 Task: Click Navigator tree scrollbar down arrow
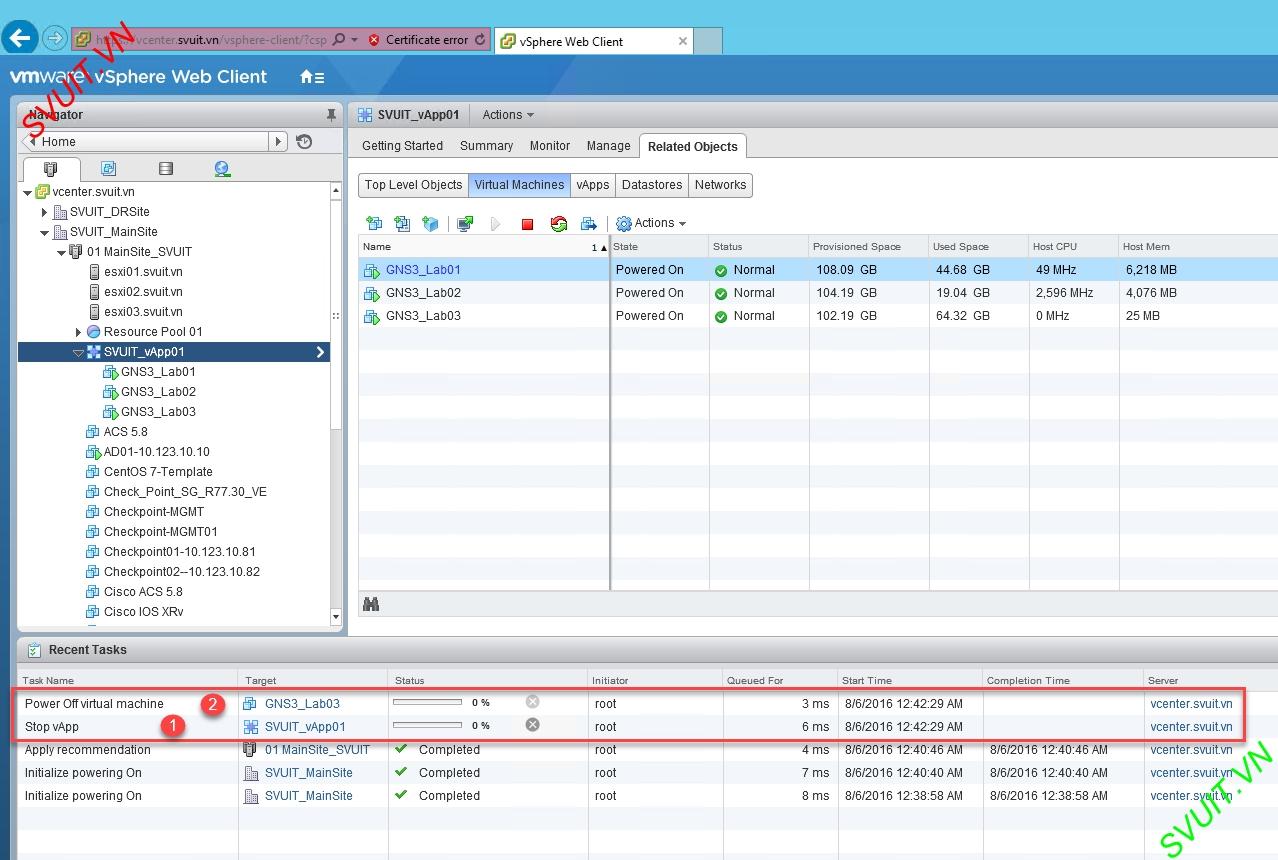coord(336,617)
